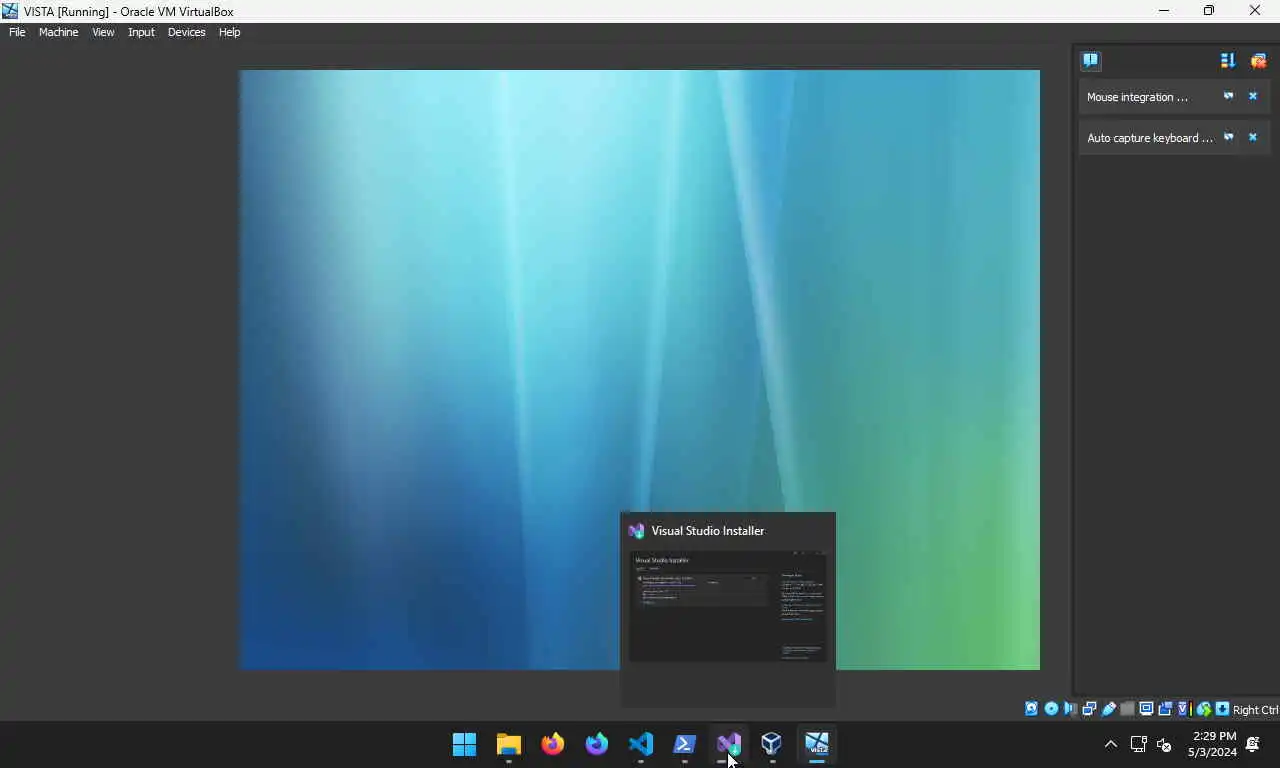The image size is (1280, 768).
Task: Click the muted volume tray icon
Action: tap(1164, 744)
